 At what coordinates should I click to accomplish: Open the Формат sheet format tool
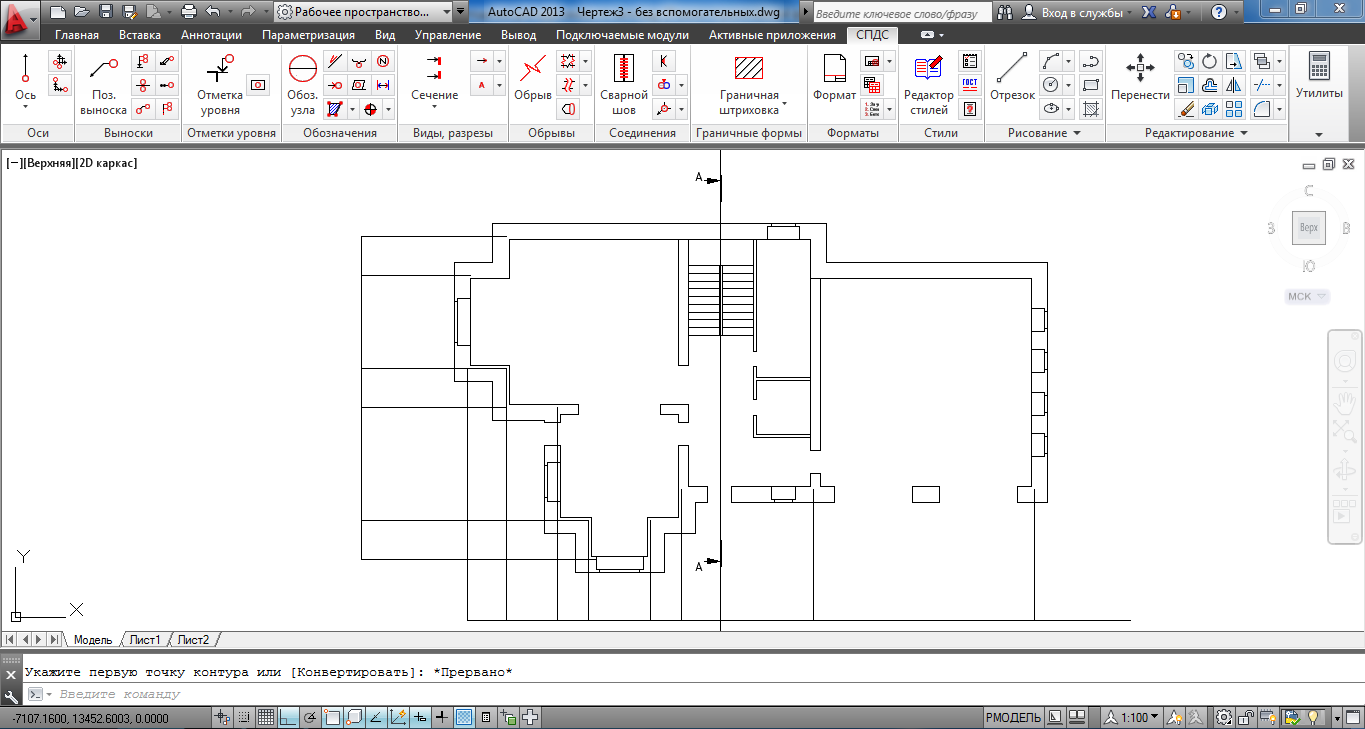834,78
